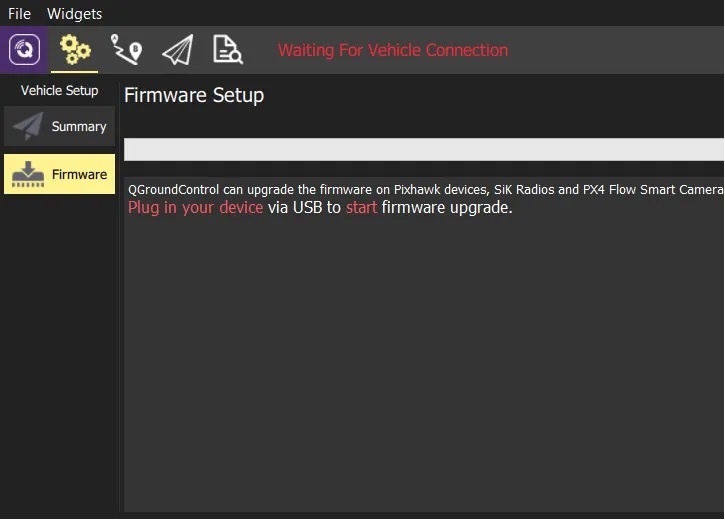Open the File menu
The image size is (725, 520).
(x=19, y=13)
